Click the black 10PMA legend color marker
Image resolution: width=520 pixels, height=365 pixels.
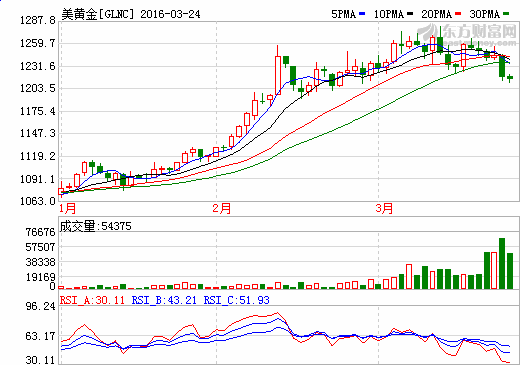410,14
